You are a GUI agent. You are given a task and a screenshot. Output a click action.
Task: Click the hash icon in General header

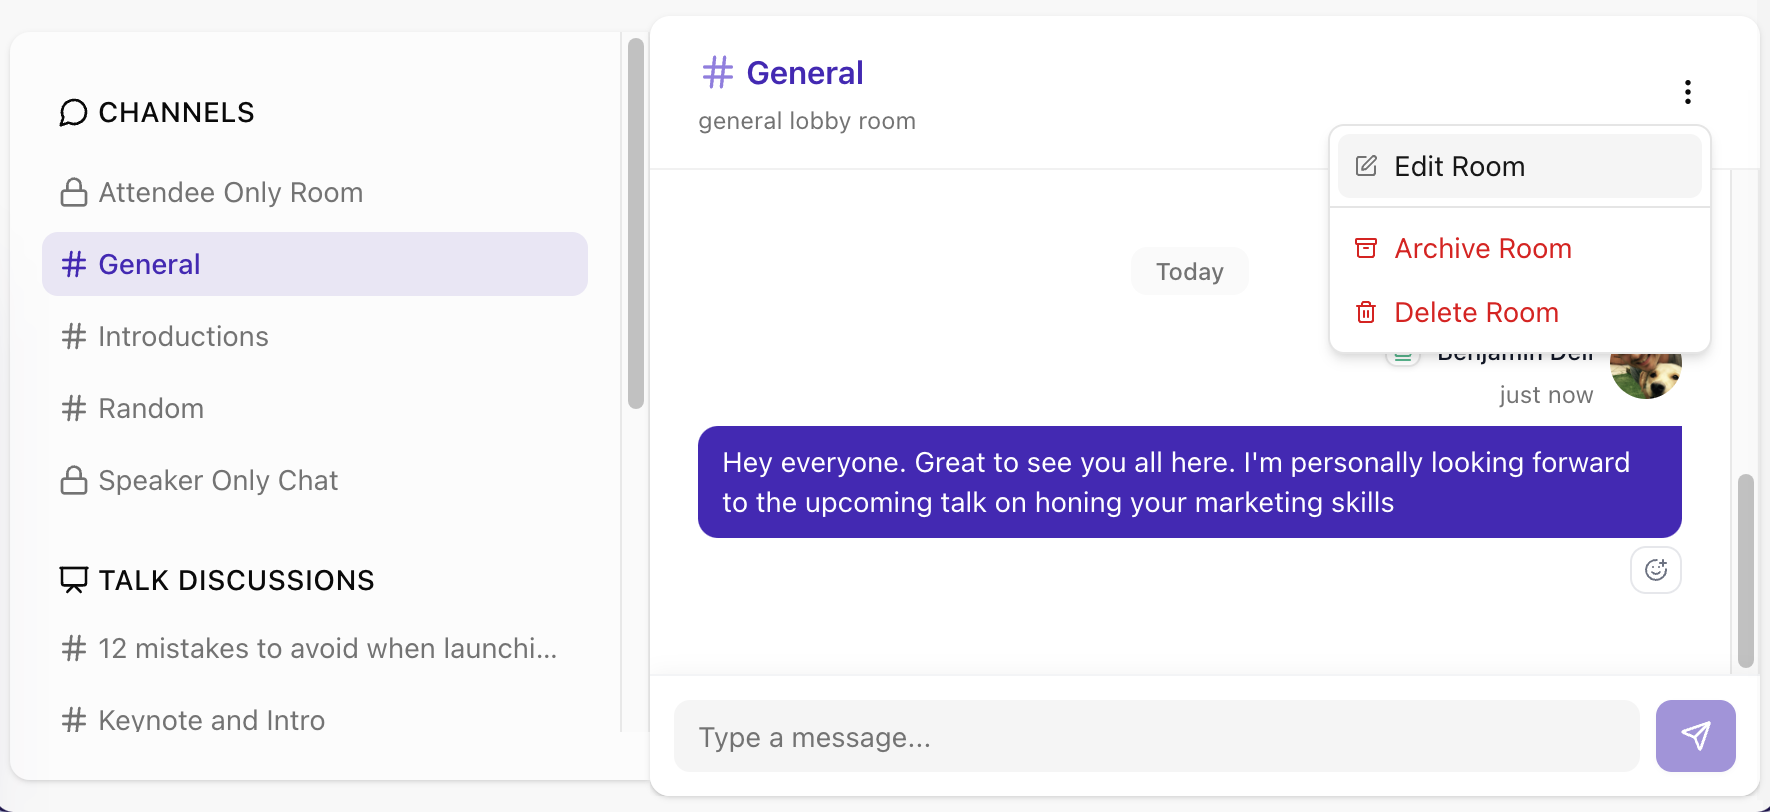coord(717,73)
